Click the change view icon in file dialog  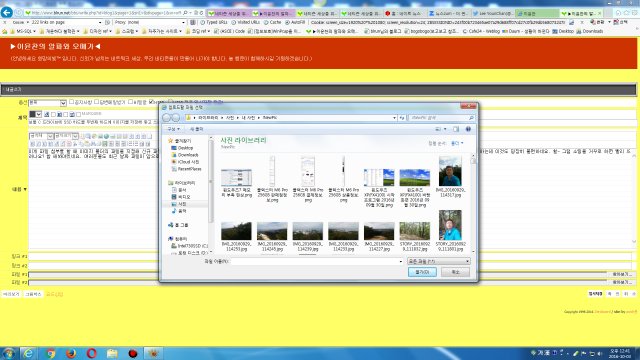coord(438,129)
